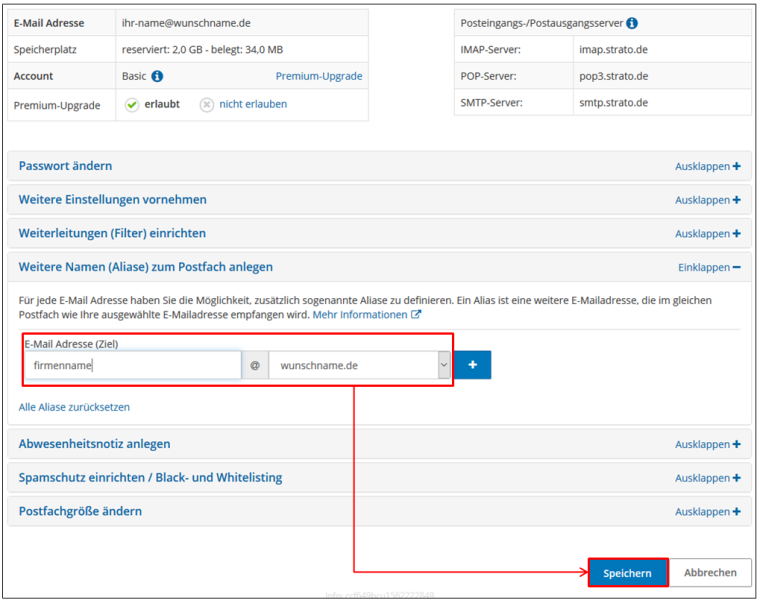
Task: Click Alle Aliase zurücksetzen link
Action: click(74, 407)
